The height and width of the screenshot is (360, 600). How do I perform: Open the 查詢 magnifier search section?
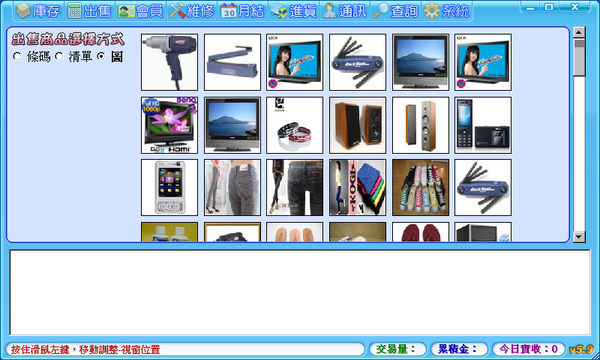click(x=395, y=11)
